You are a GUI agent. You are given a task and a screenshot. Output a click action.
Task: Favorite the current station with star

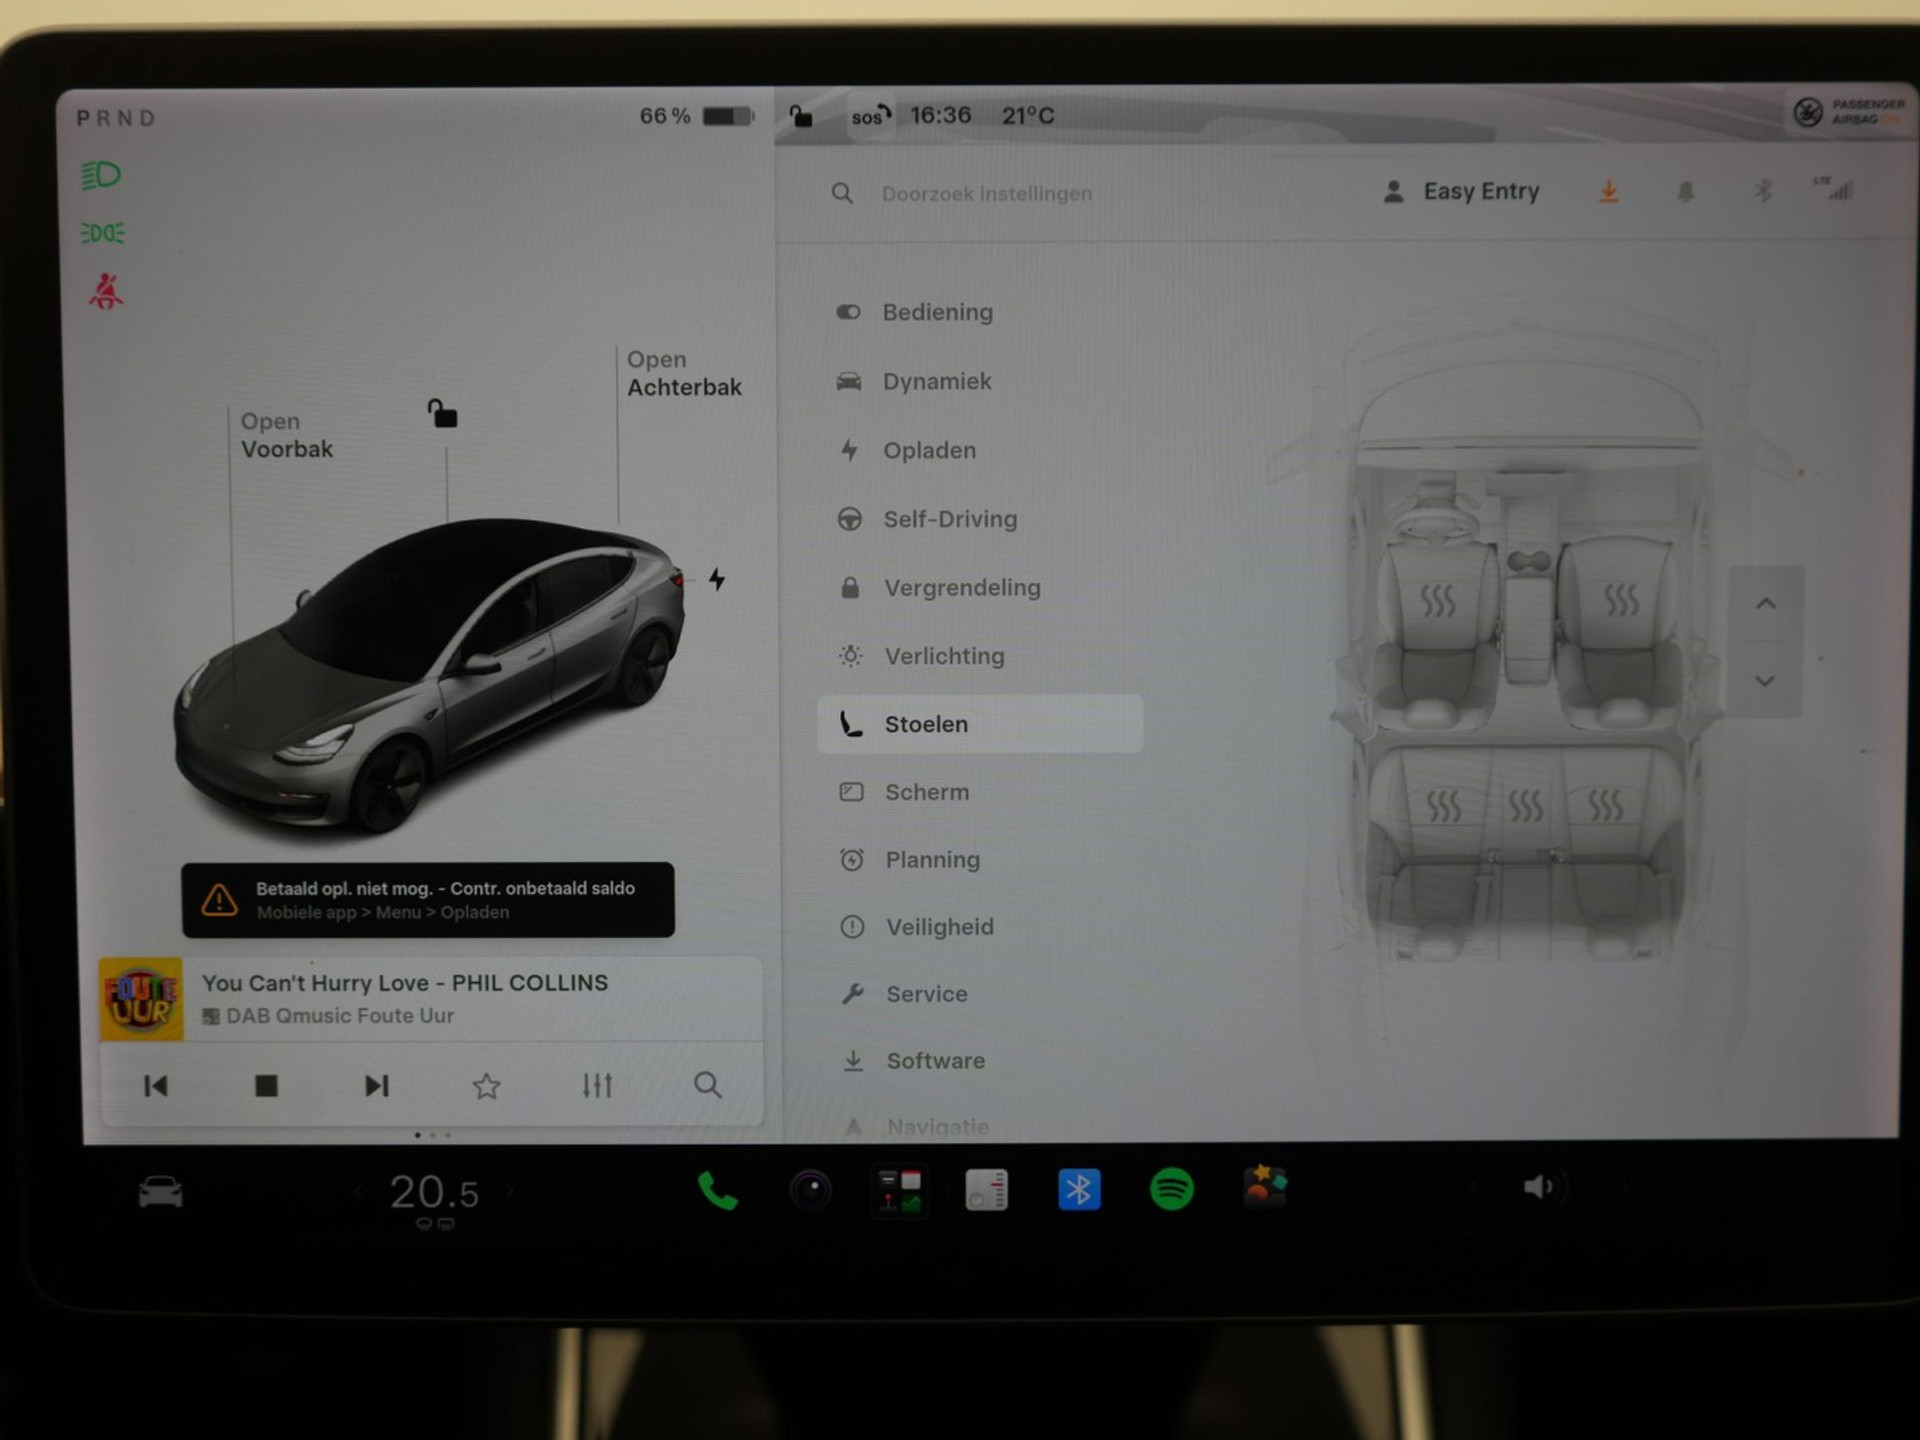487,1086
